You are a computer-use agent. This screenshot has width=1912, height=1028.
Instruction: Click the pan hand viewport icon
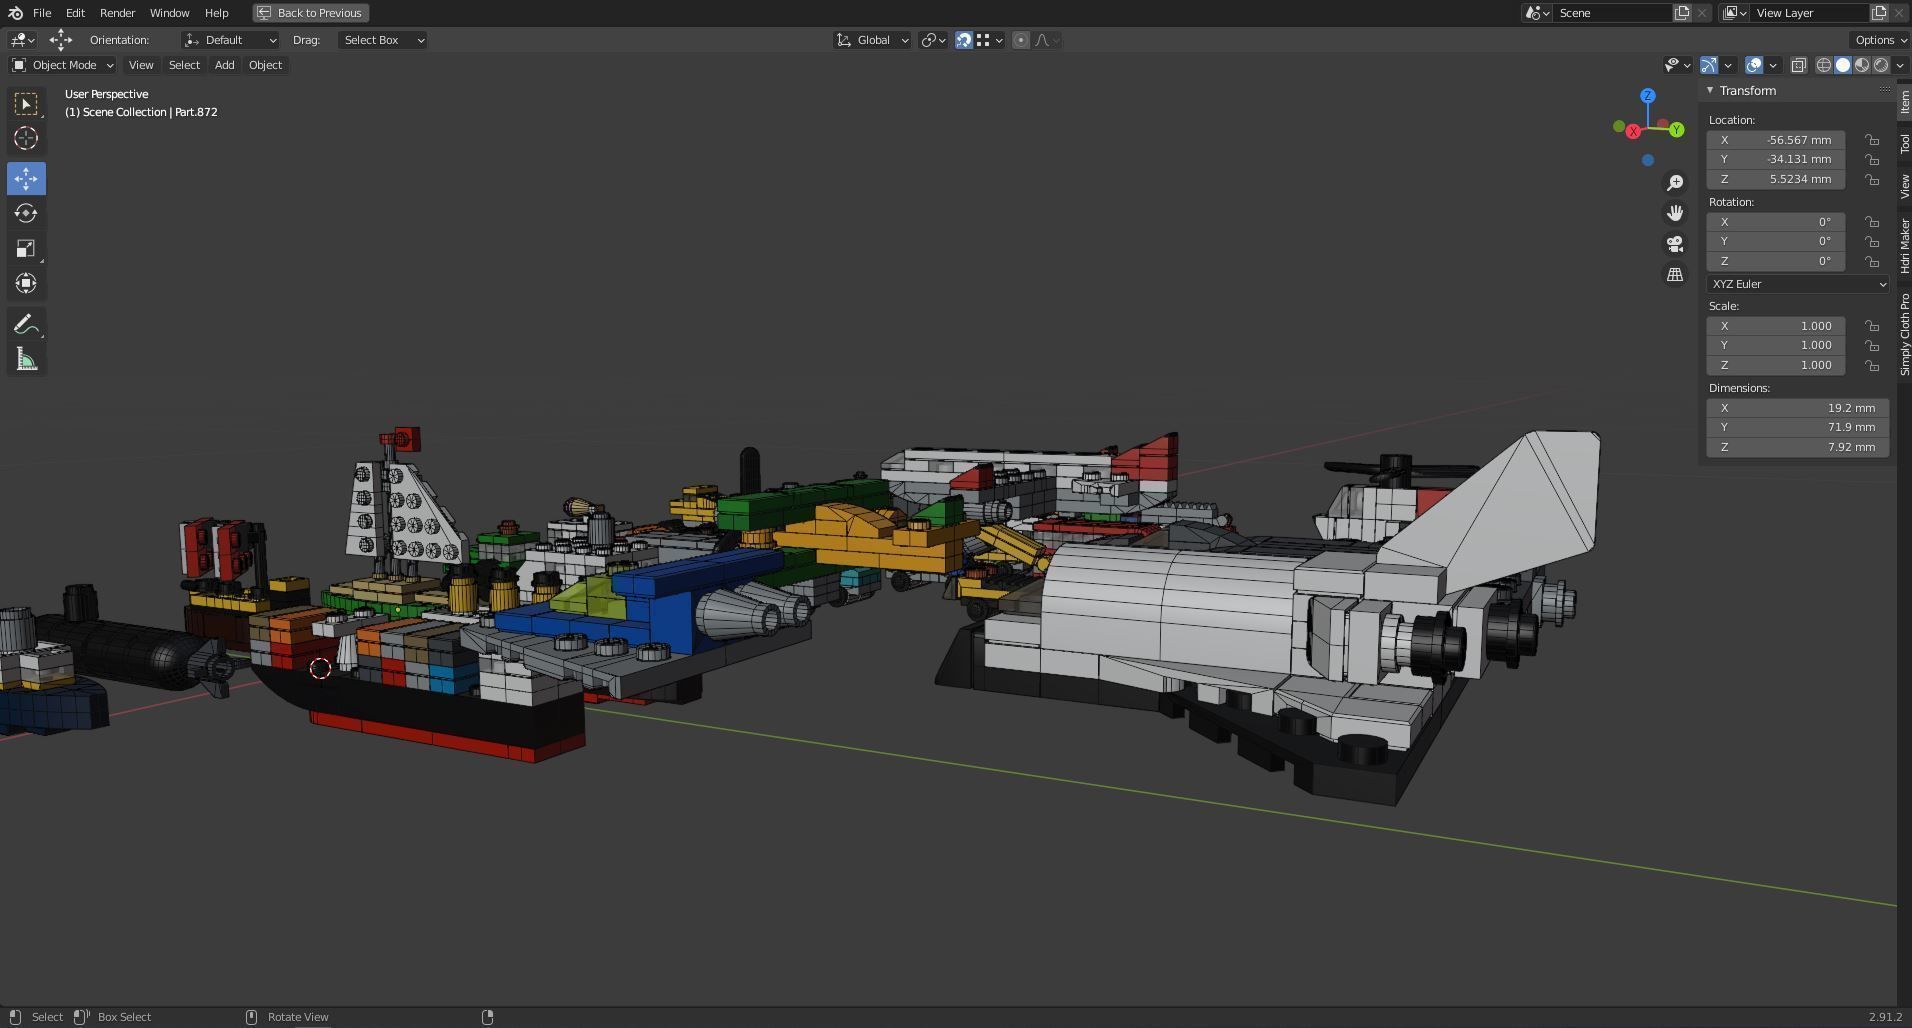1675,213
